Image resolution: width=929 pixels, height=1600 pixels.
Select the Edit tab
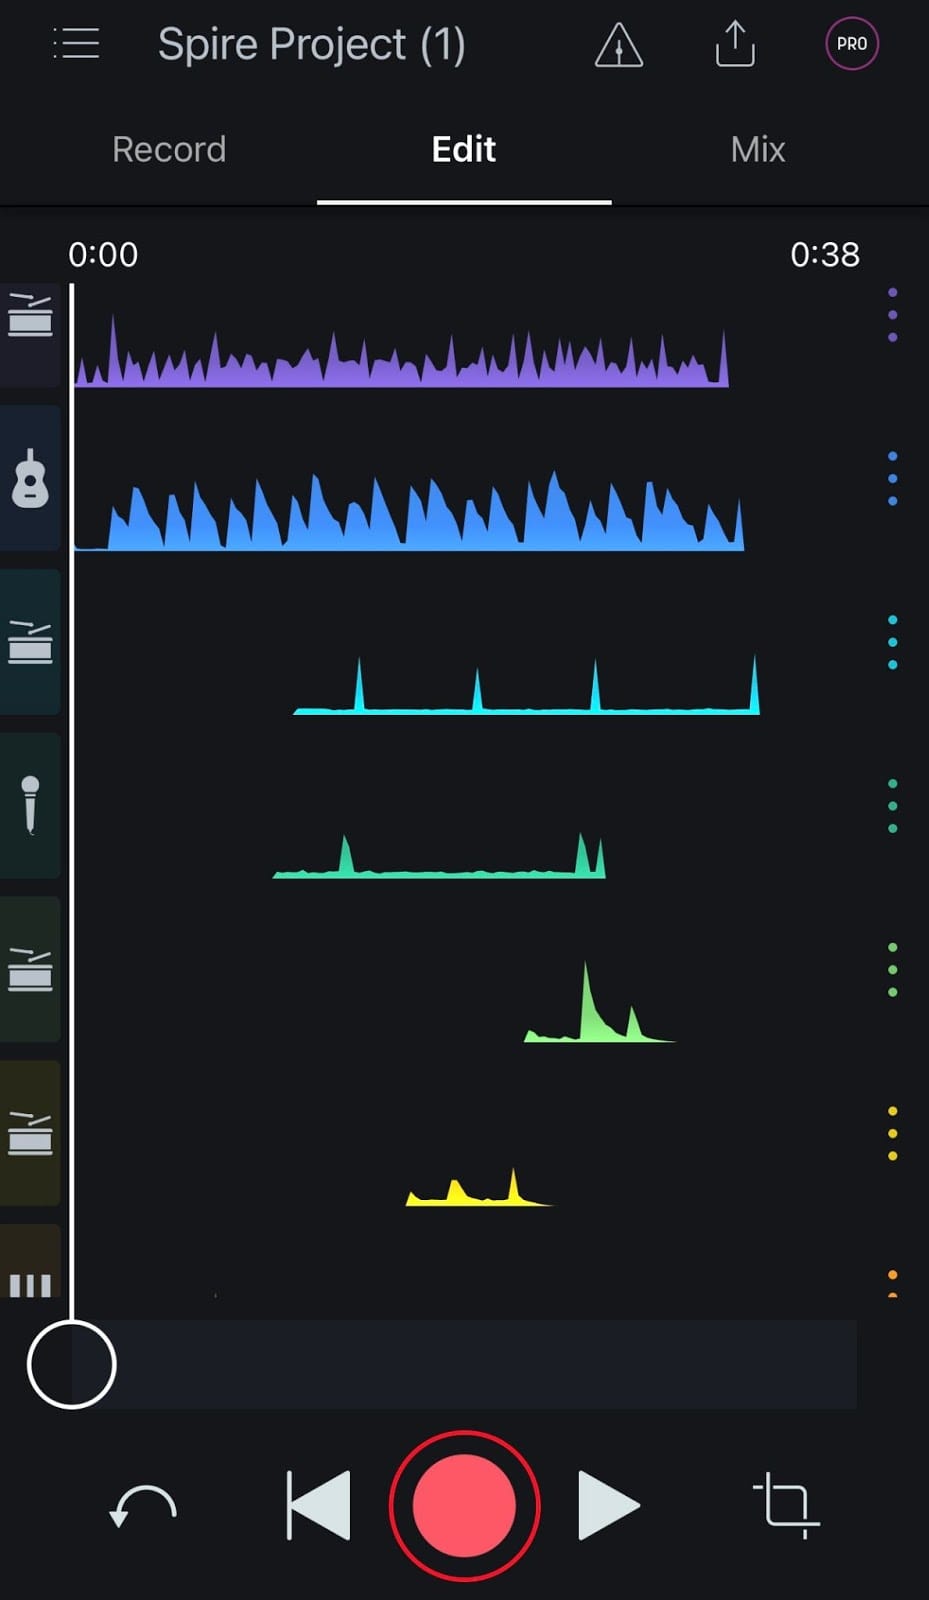(x=463, y=150)
